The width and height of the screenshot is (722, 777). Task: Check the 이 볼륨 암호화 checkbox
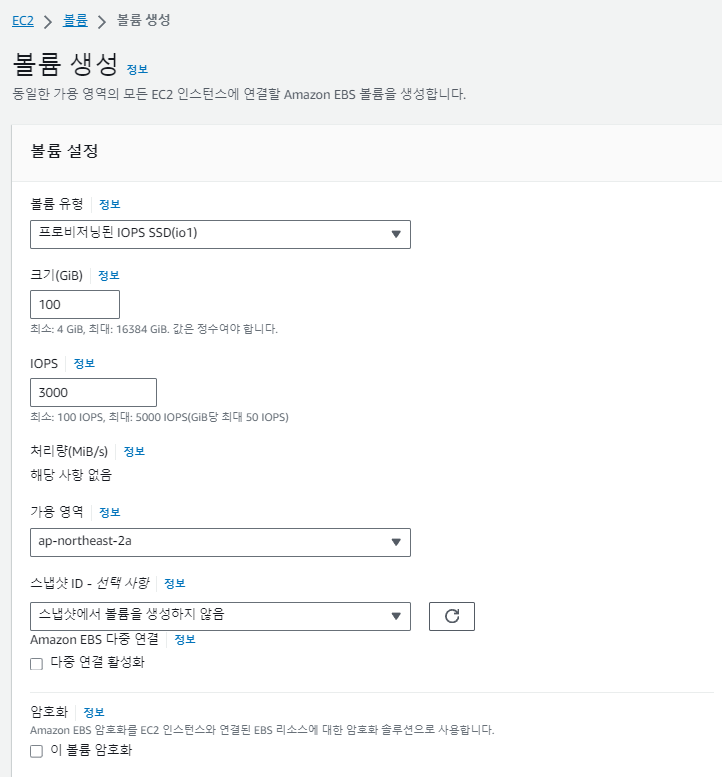[37, 751]
